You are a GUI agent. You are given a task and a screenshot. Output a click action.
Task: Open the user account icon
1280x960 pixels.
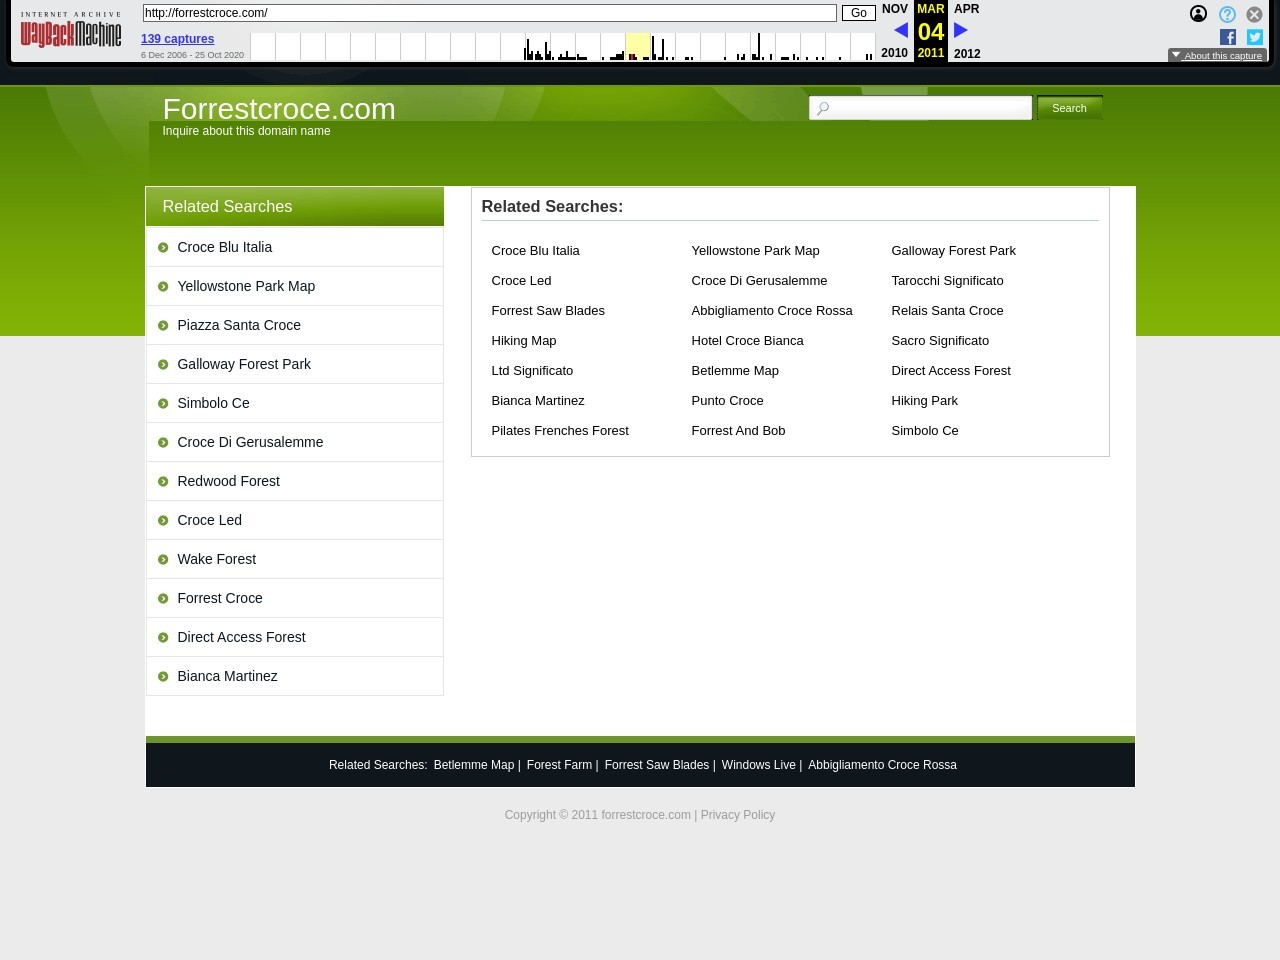point(1198,14)
